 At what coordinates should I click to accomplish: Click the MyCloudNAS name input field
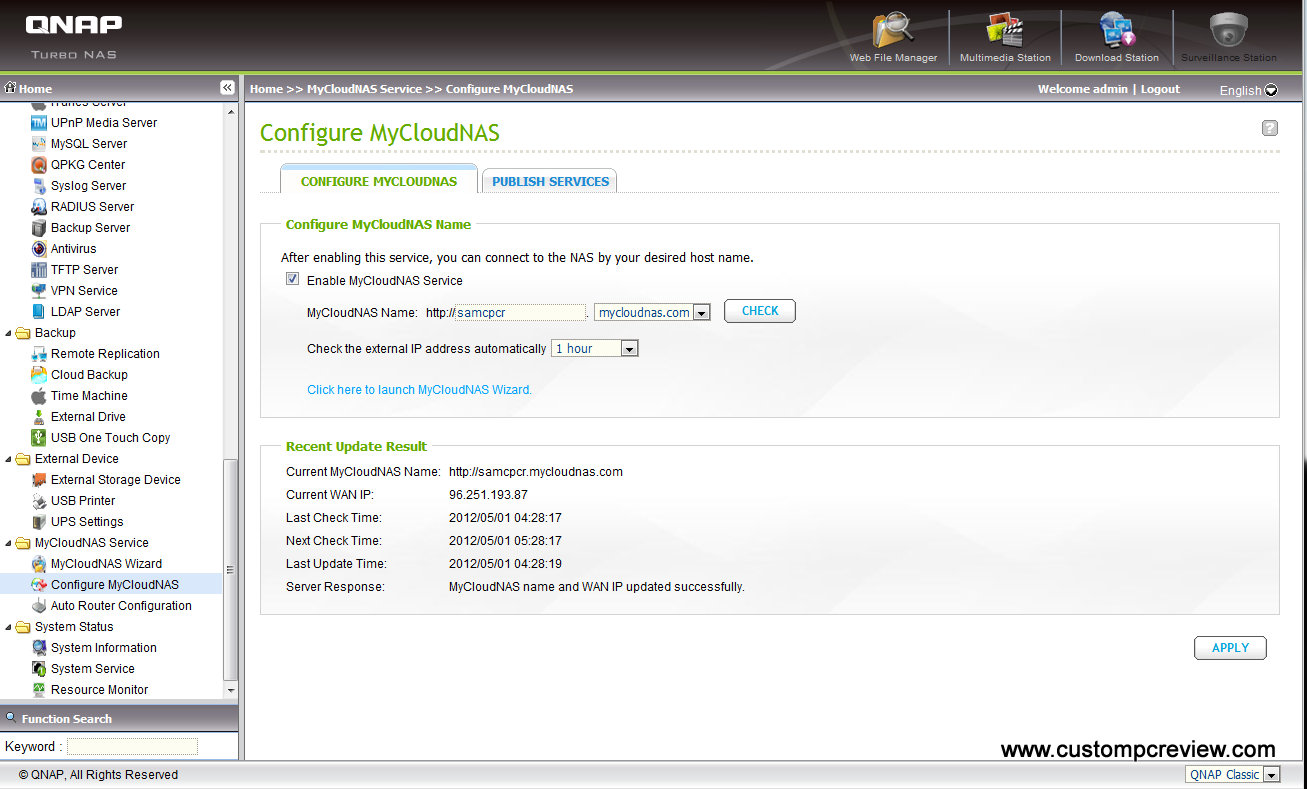click(x=520, y=313)
